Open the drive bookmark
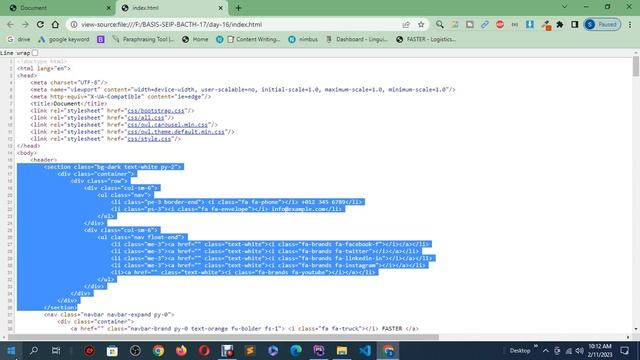This screenshot has height=360, width=640. click(19, 39)
